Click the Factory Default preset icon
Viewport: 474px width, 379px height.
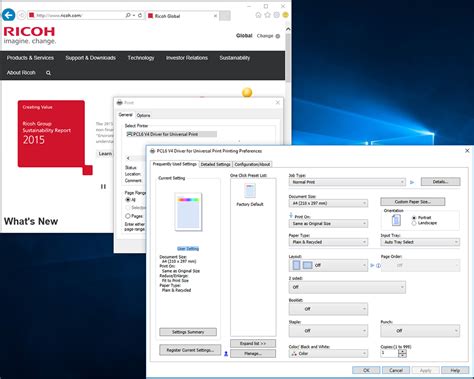[x=250, y=191]
